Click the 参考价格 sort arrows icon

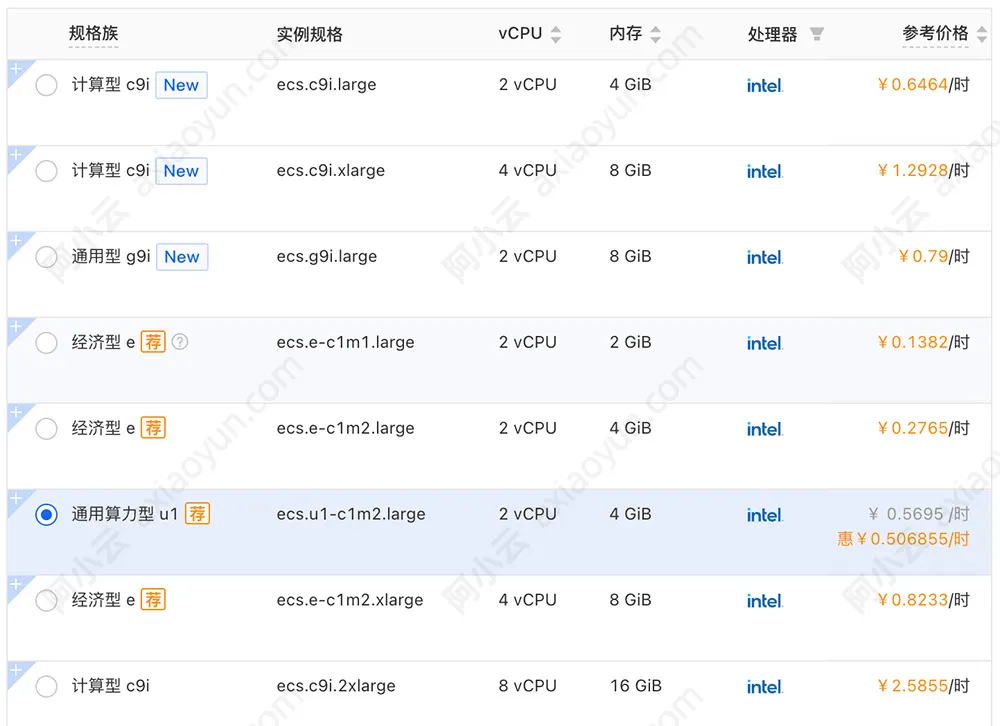pyautogui.click(x=982, y=34)
